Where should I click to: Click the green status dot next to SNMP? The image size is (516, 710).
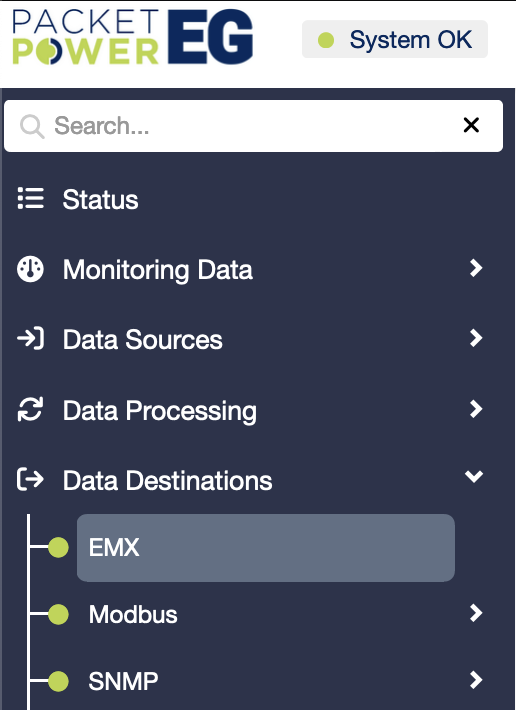58,681
